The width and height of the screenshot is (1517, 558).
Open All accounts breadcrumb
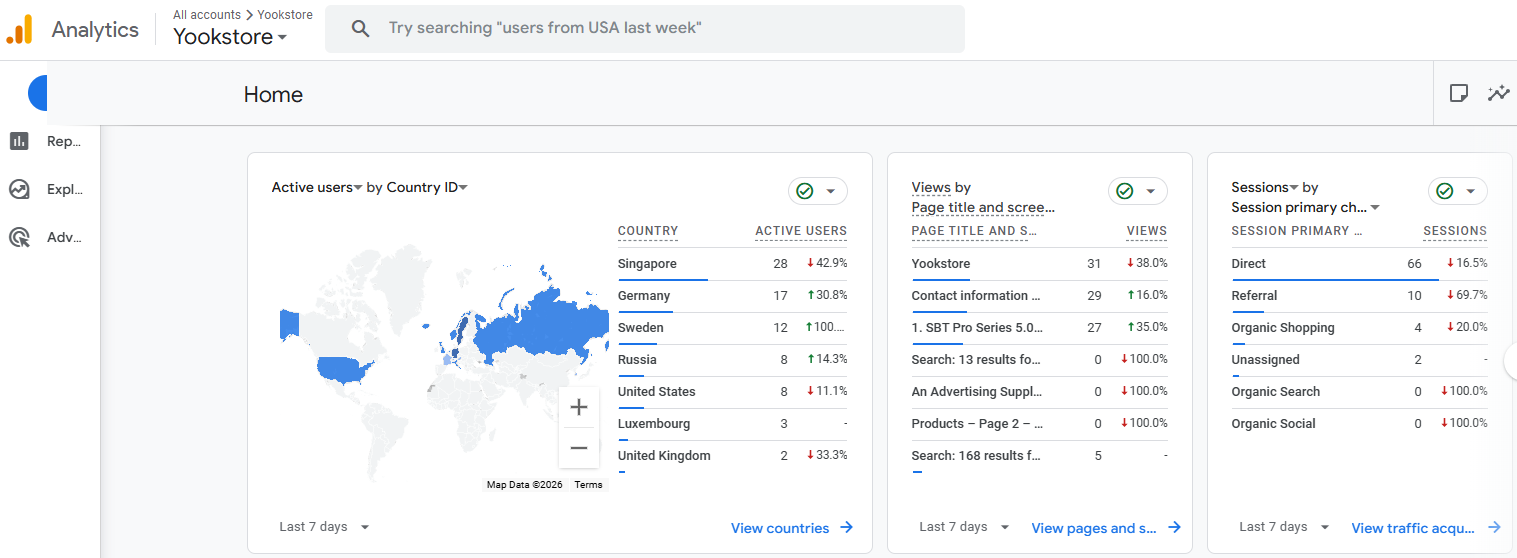coord(207,15)
